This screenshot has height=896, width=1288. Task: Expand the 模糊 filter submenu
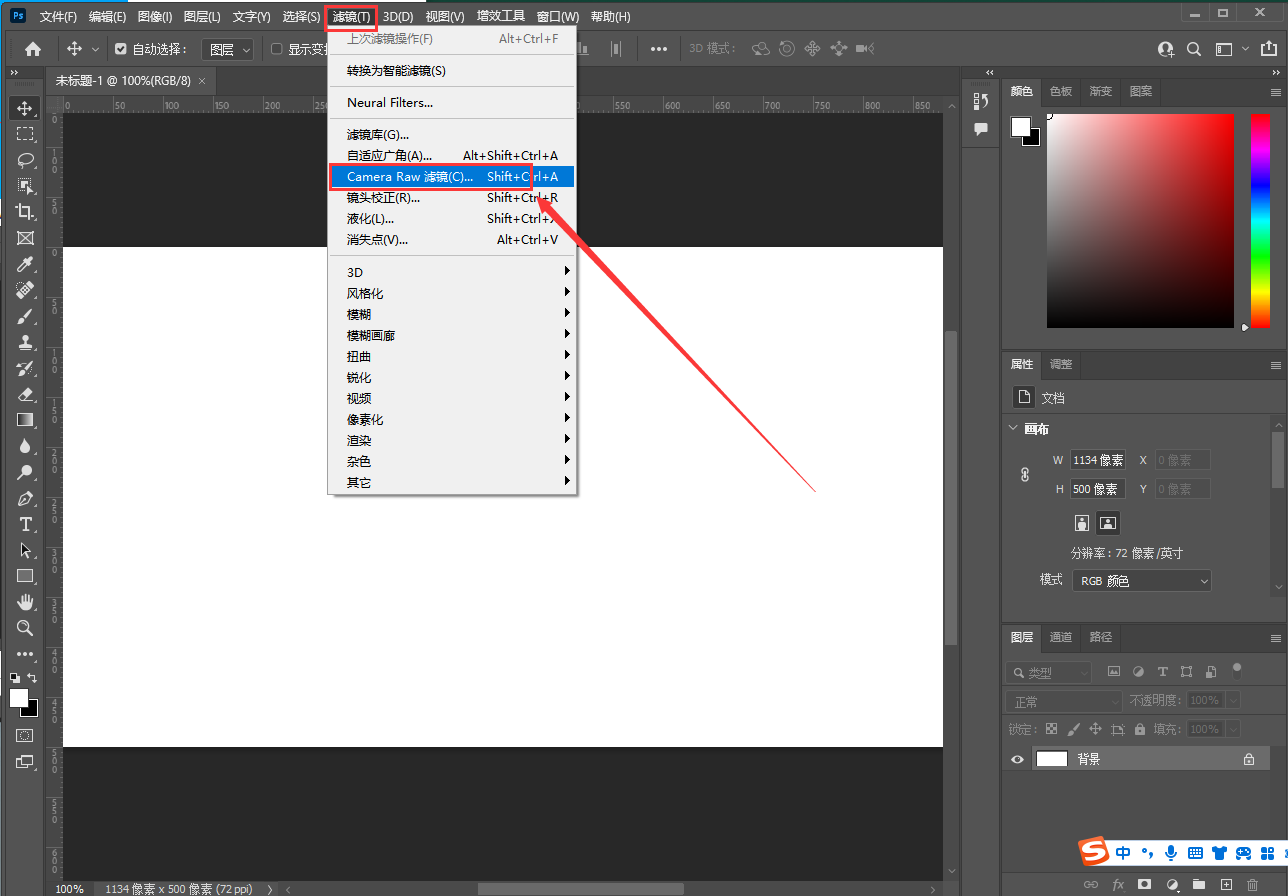[452, 314]
